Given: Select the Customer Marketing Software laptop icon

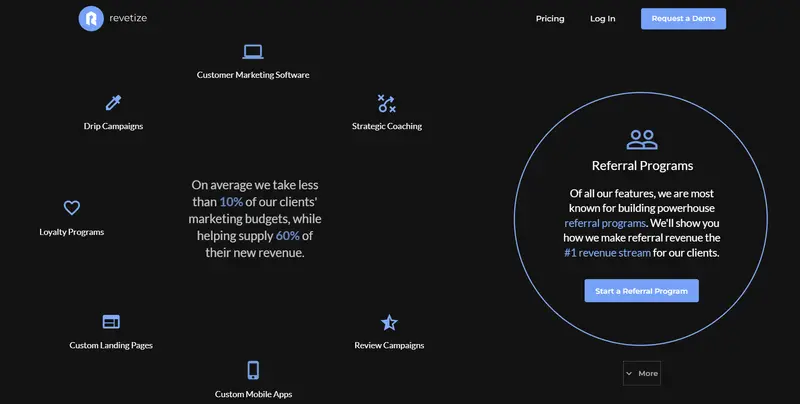Looking at the screenshot, I should tap(253, 52).
